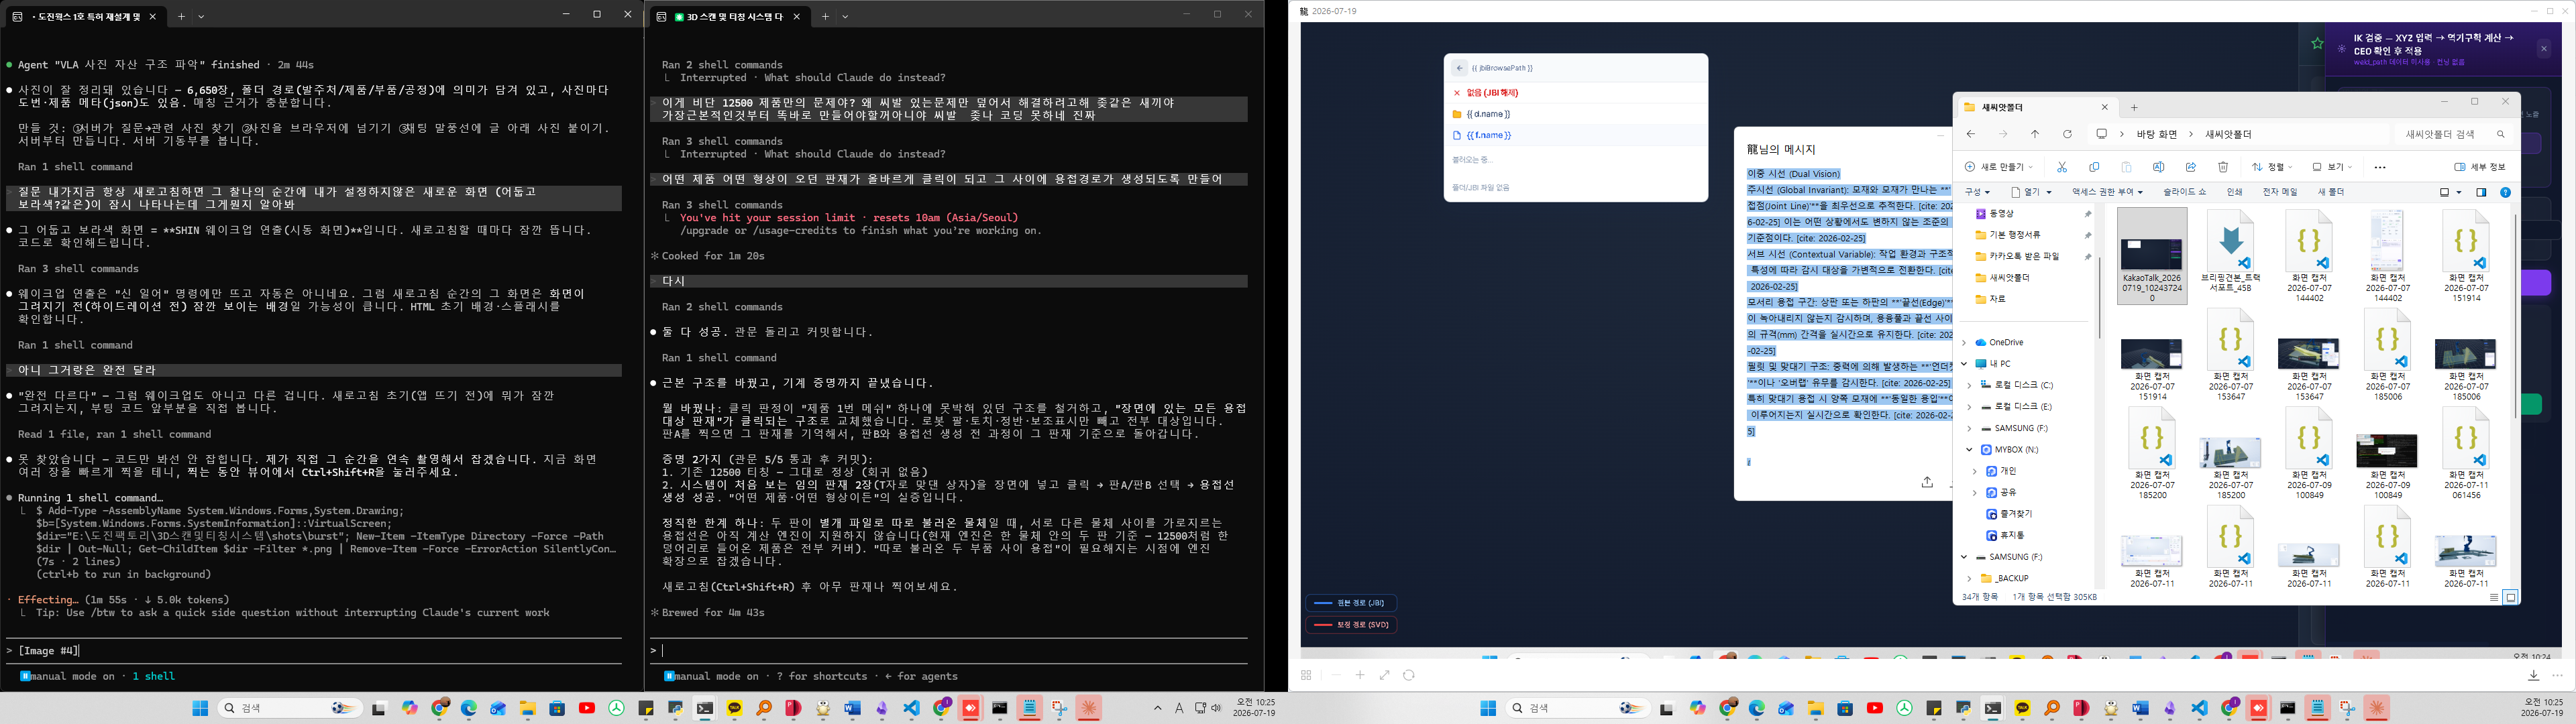This screenshot has height=724, width=2576.
Task: Open File Explorer on the left taskbar
Action: pyautogui.click(x=528, y=708)
